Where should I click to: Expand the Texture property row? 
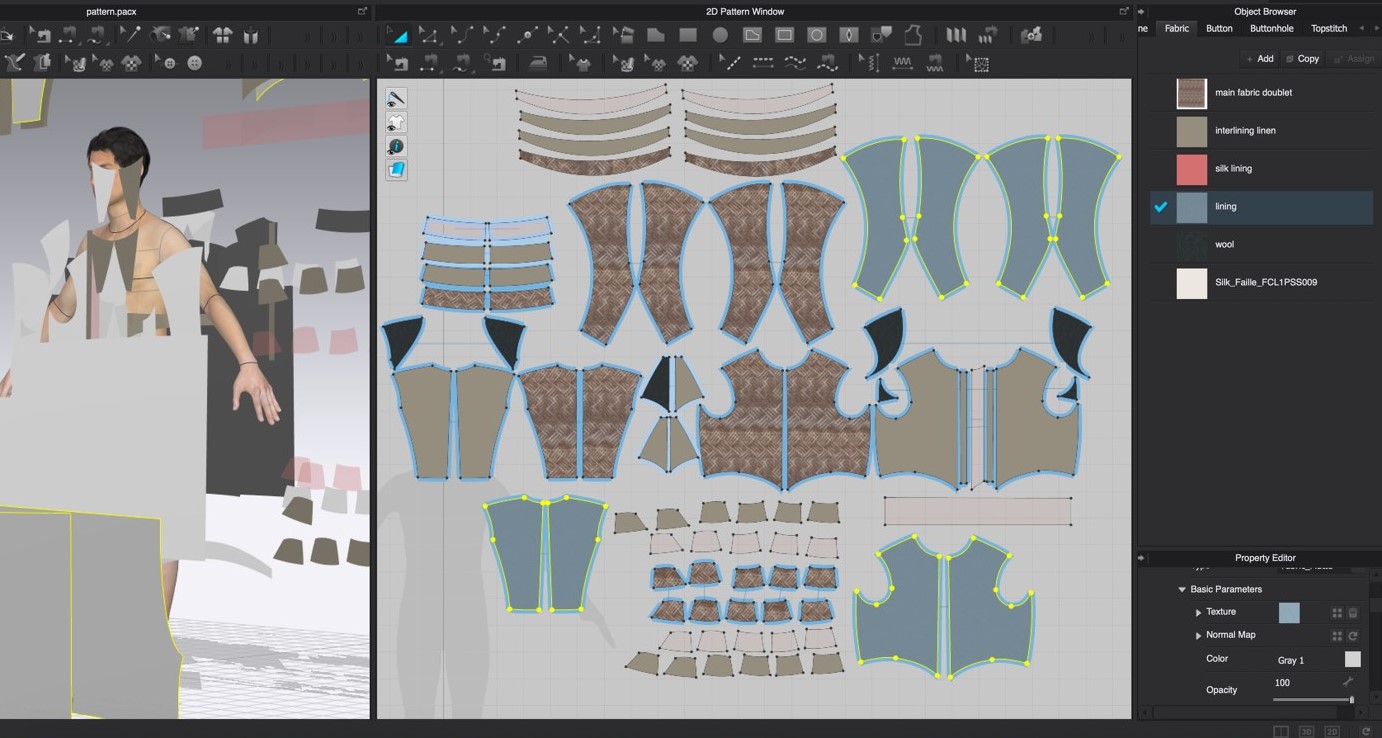1198,612
